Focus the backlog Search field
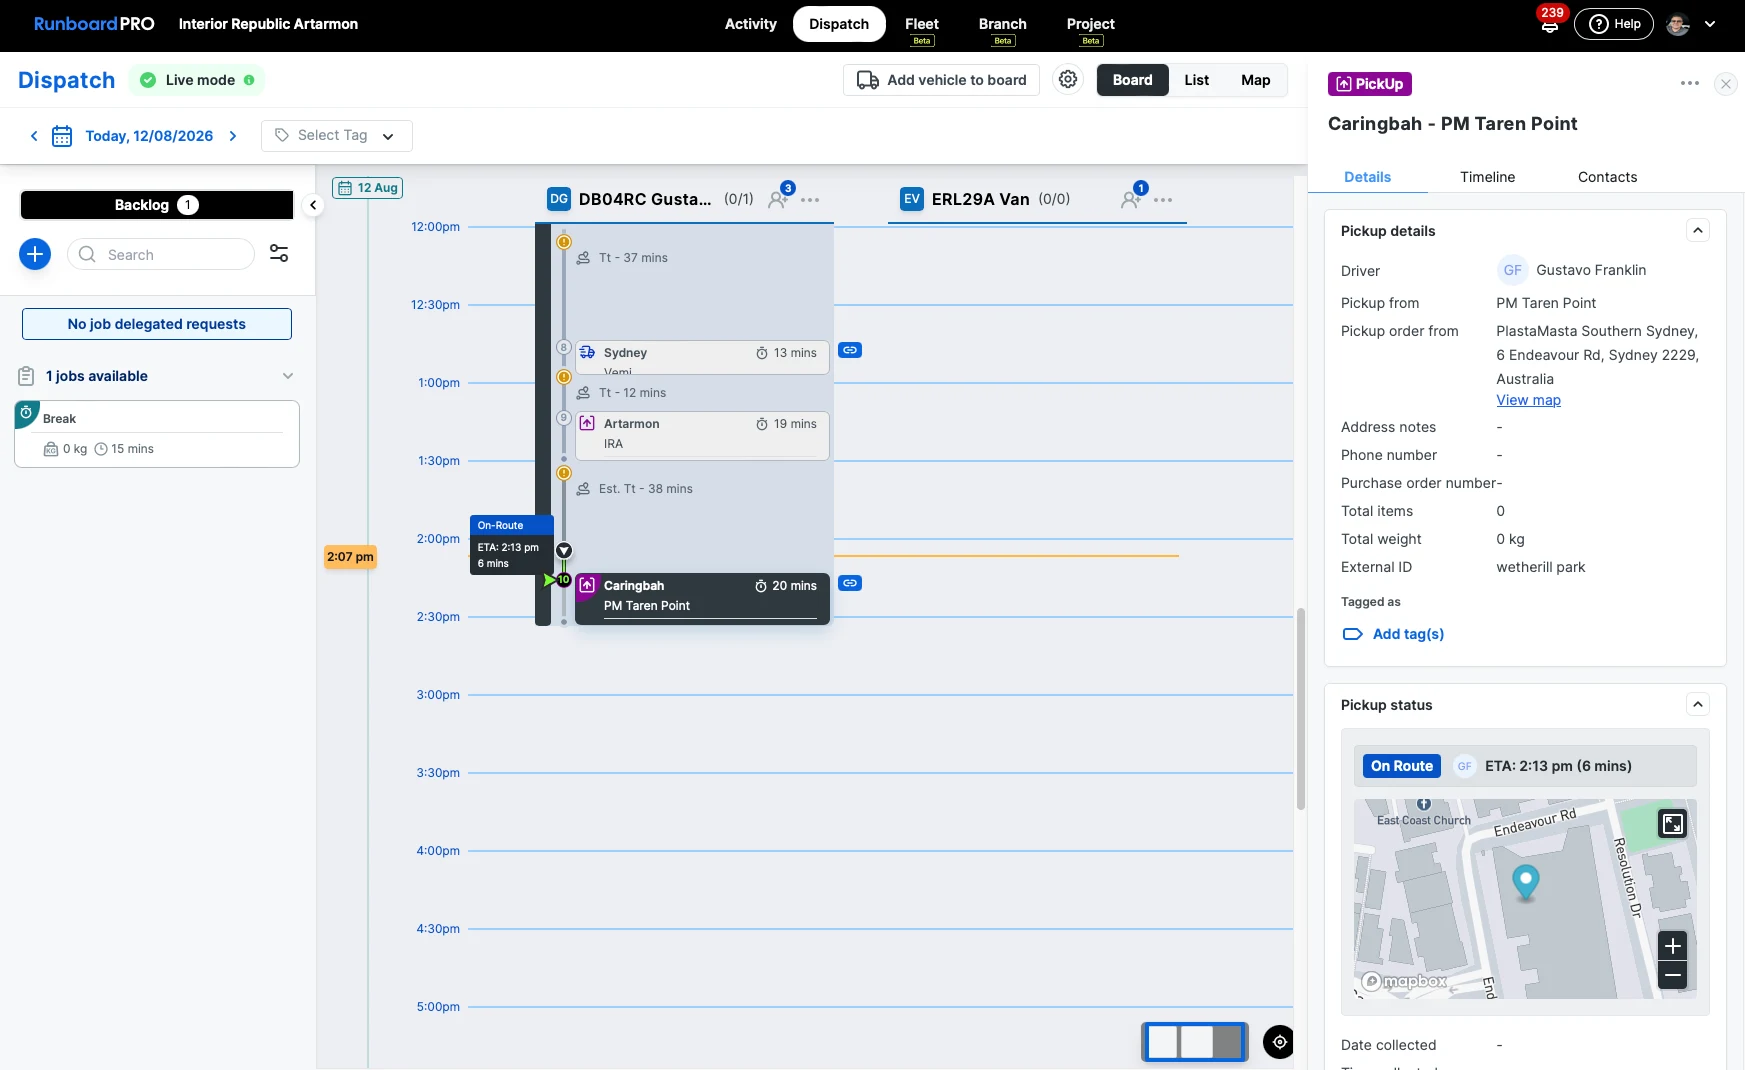 [x=161, y=254]
